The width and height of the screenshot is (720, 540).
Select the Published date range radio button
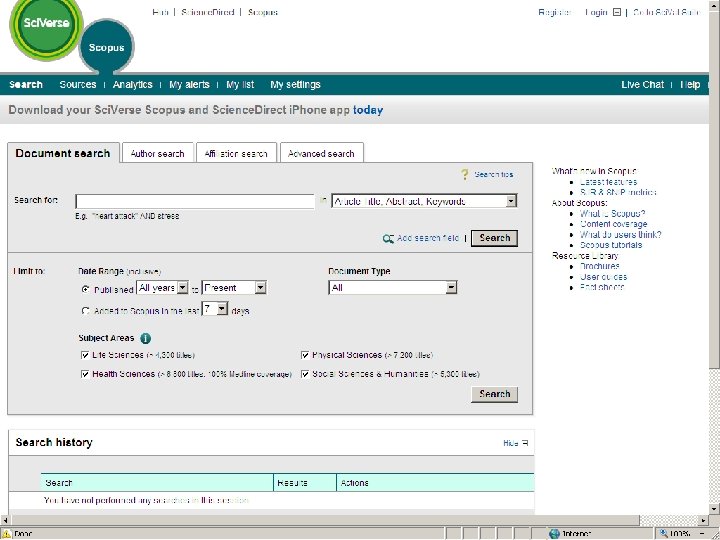(85, 289)
